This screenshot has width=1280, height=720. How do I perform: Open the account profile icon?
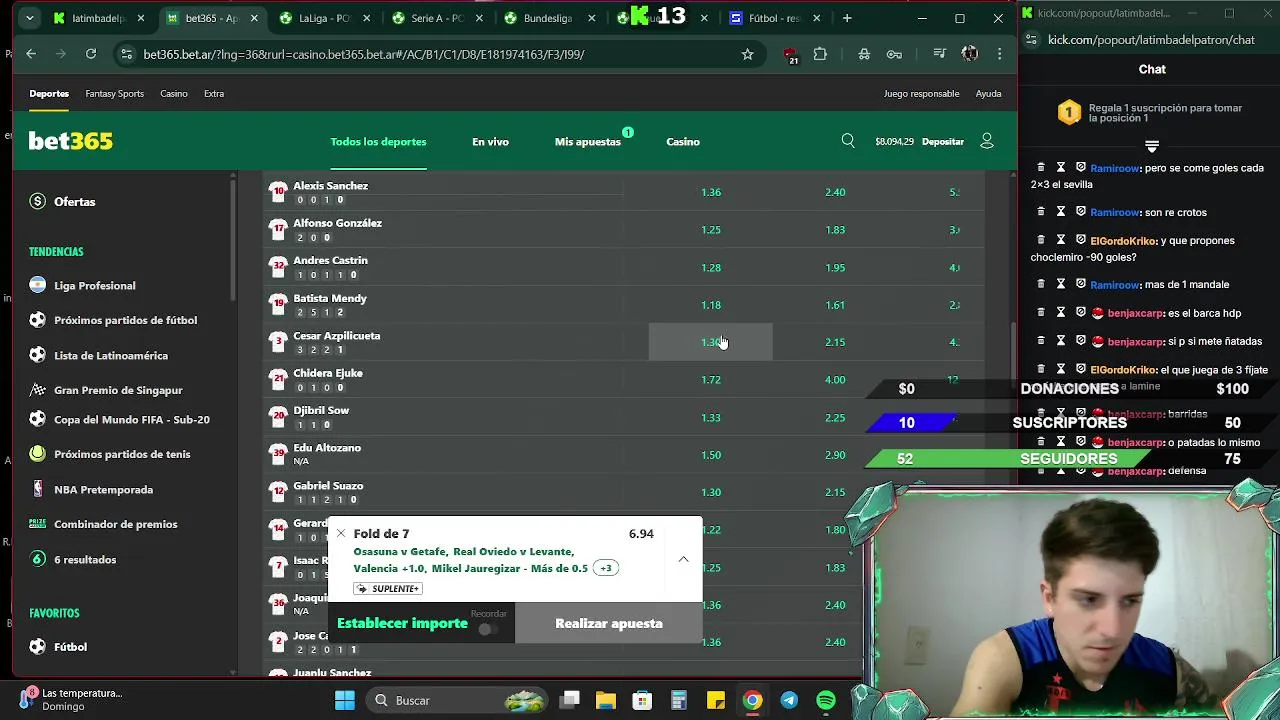[x=987, y=141]
